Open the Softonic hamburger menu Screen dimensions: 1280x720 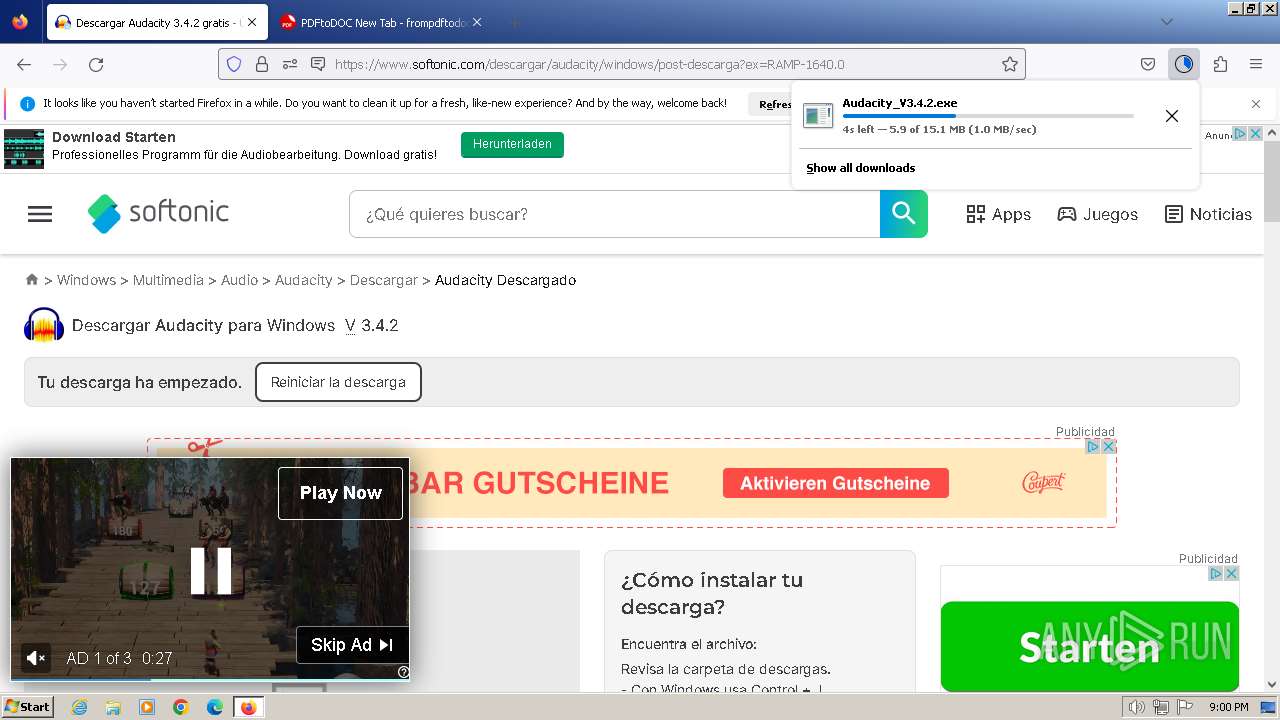point(40,214)
